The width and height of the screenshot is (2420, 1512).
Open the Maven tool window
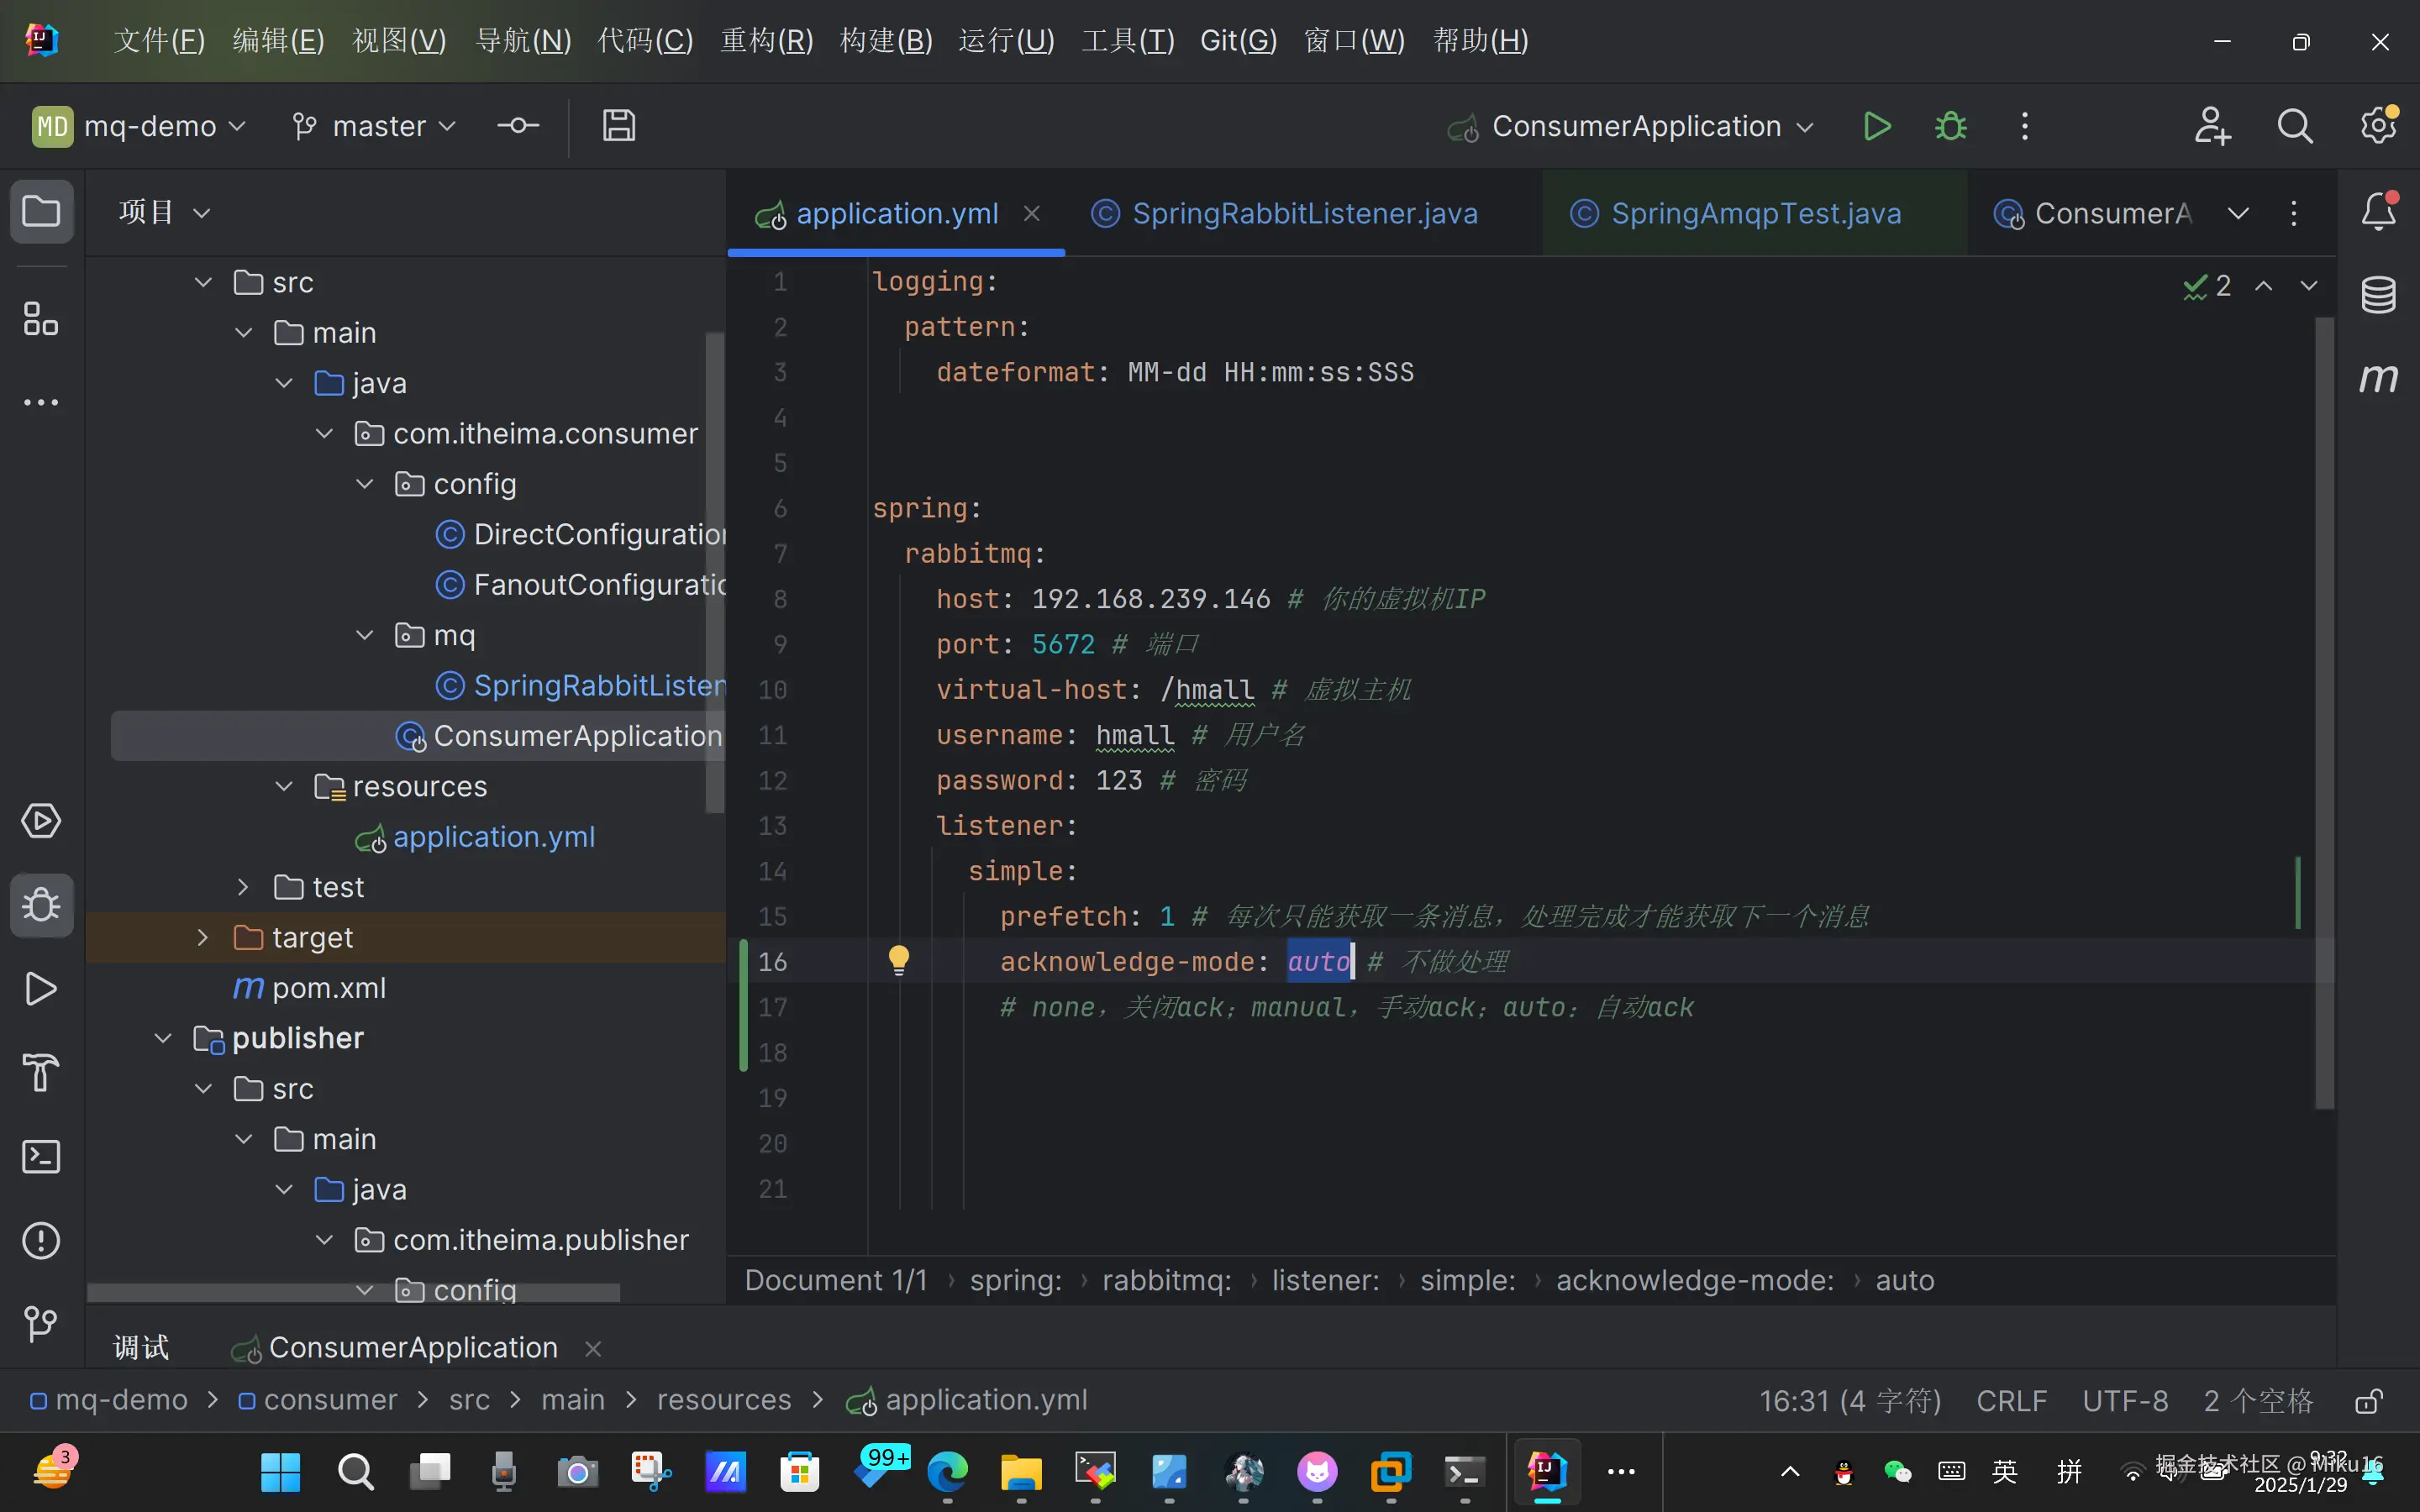pyautogui.click(x=2378, y=378)
